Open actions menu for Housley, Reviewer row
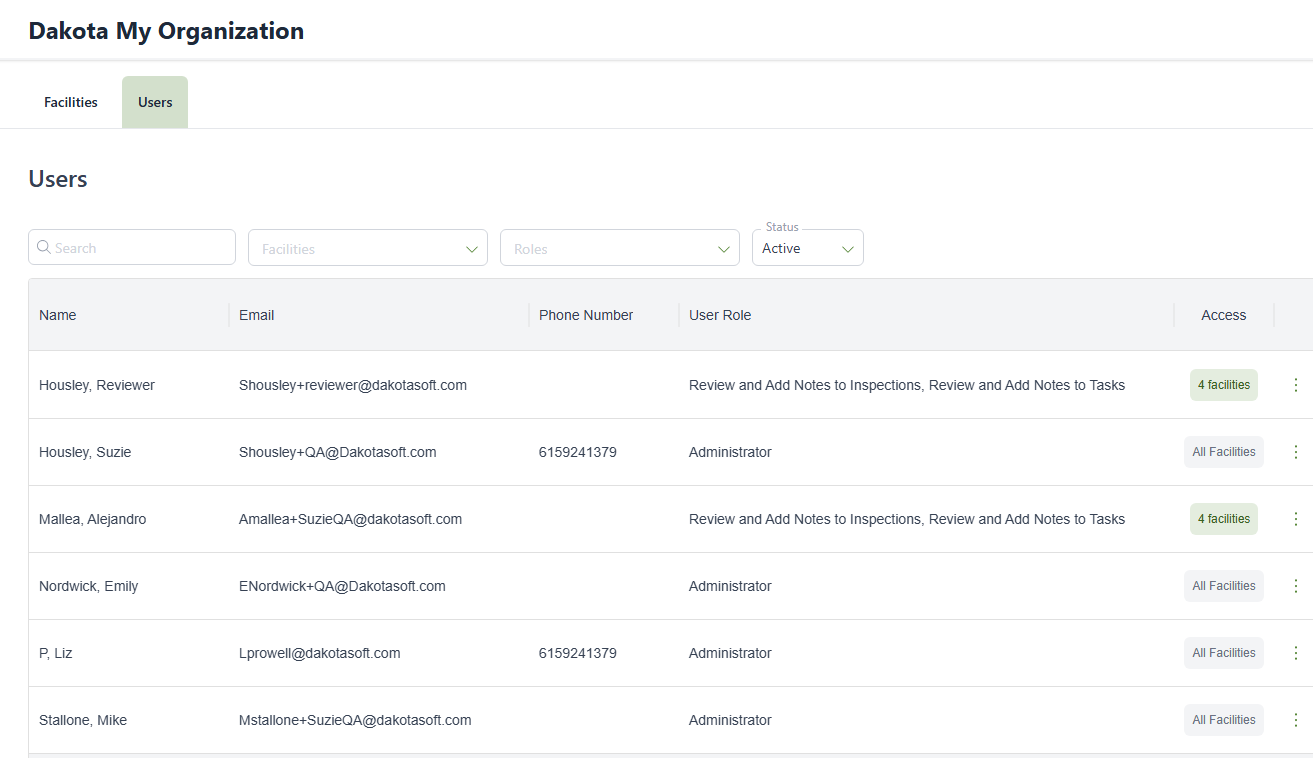Viewport: 1313px width, 758px height. tap(1296, 385)
